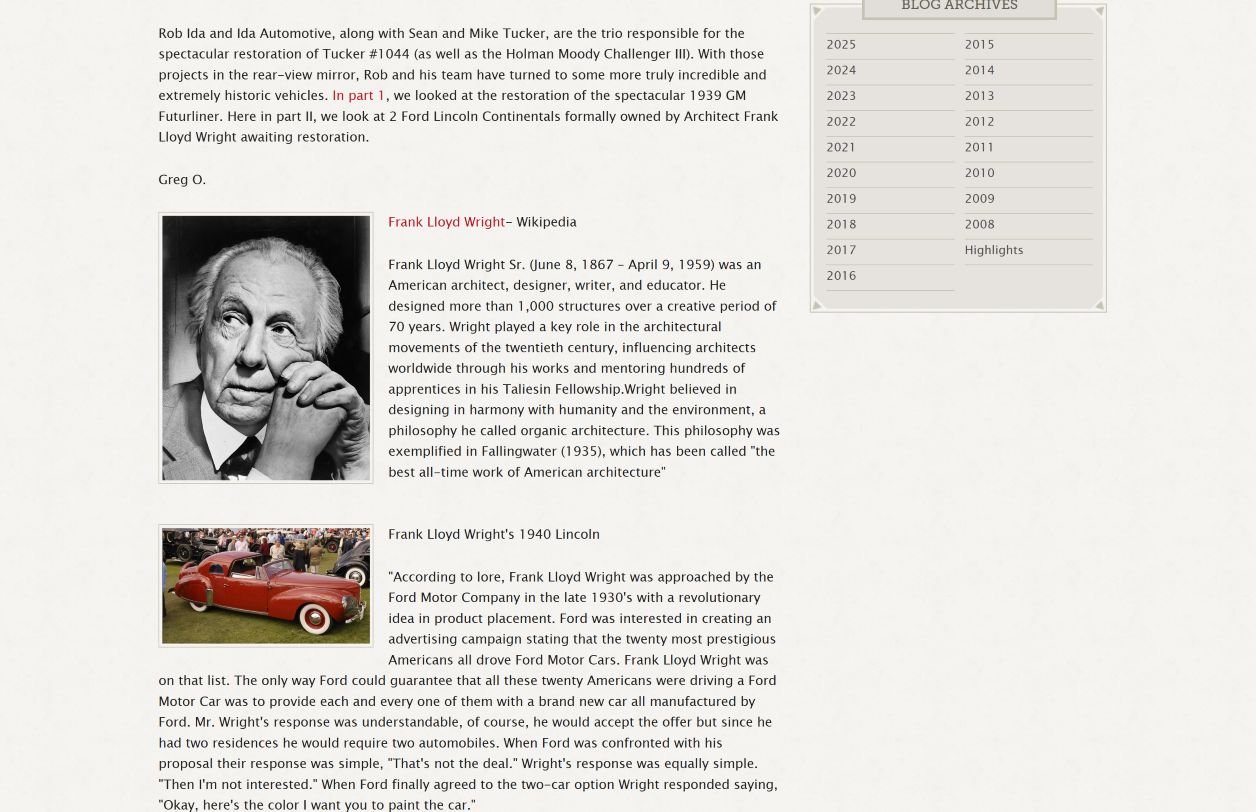
Task: Open the 2018 blog archive
Action: [x=841, y=225]
